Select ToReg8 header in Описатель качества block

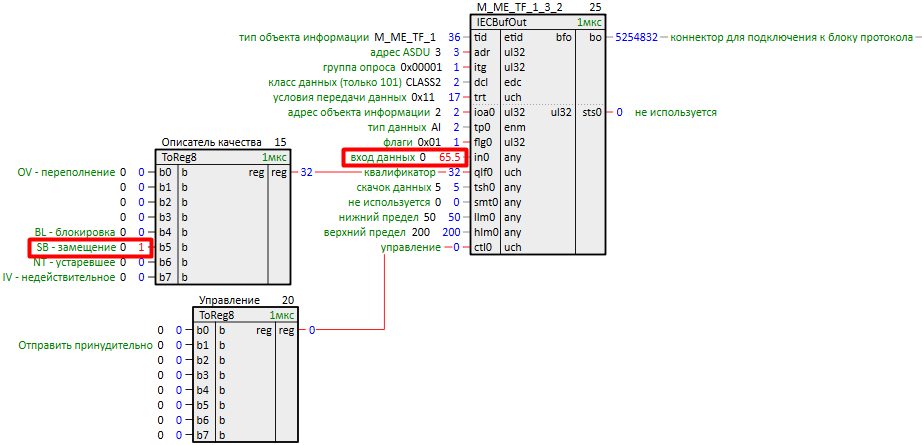point(181,157)
